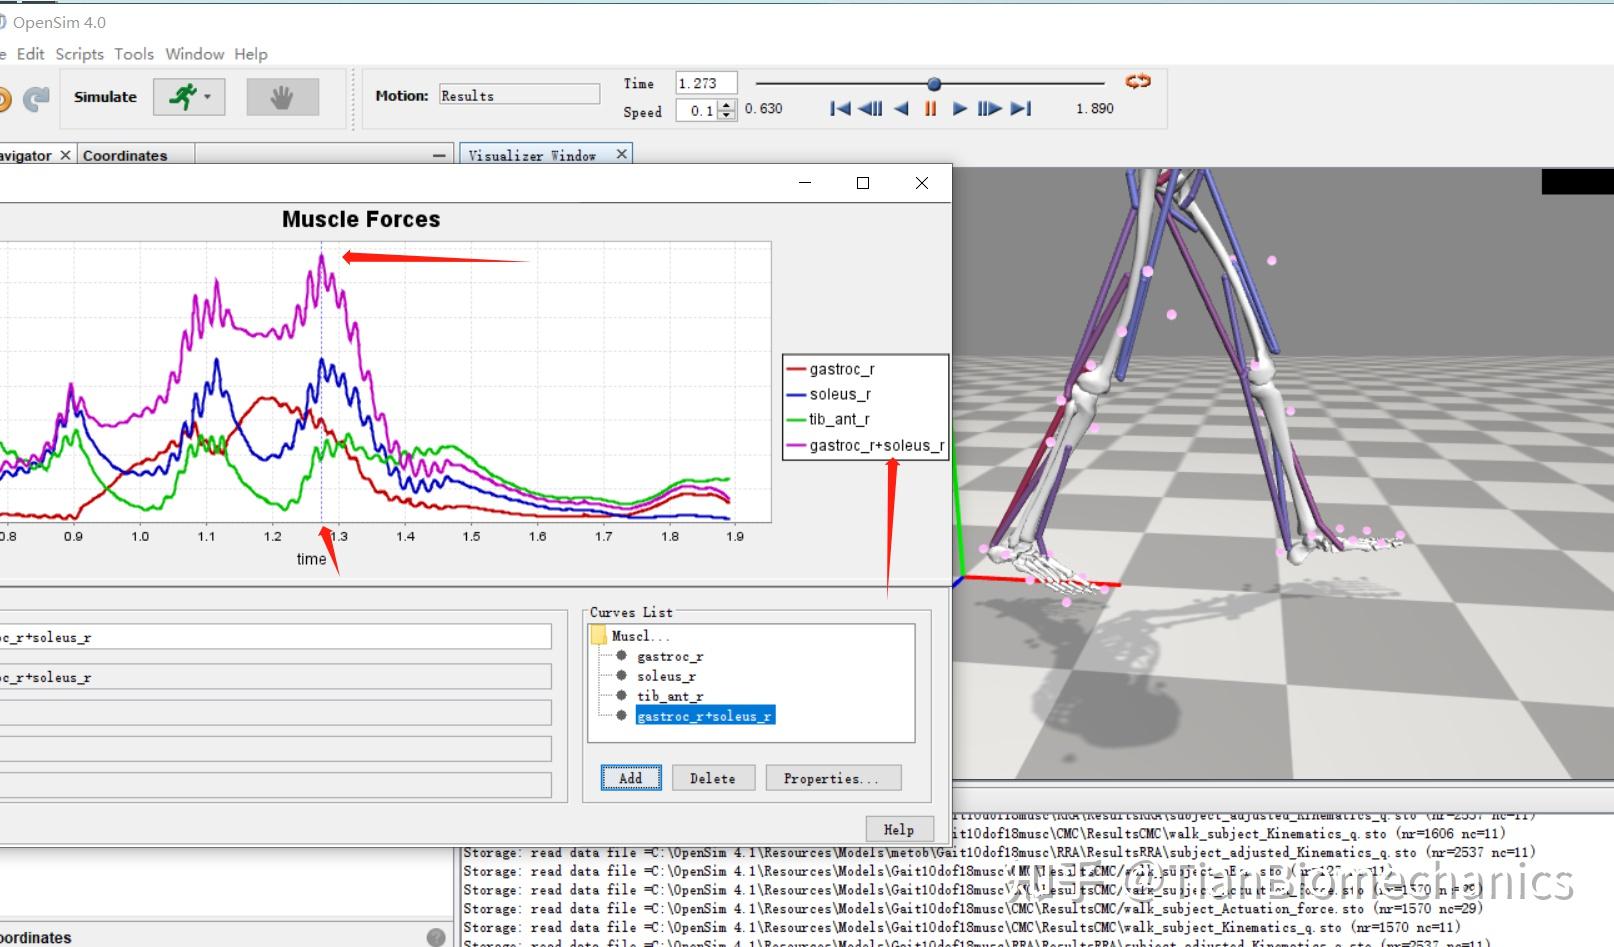Switch to the Coordinates tab
The height and width of the screenshot is (947, 1614).
[125, 156]
